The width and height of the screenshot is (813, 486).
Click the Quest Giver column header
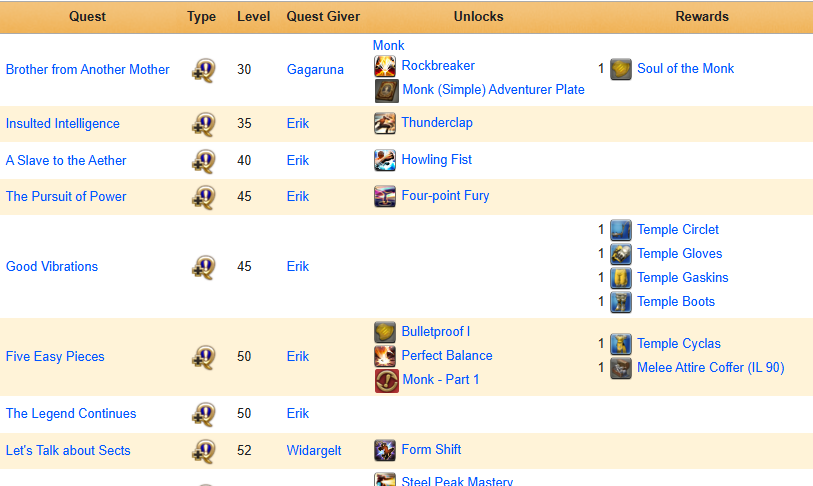pos(323,17)
